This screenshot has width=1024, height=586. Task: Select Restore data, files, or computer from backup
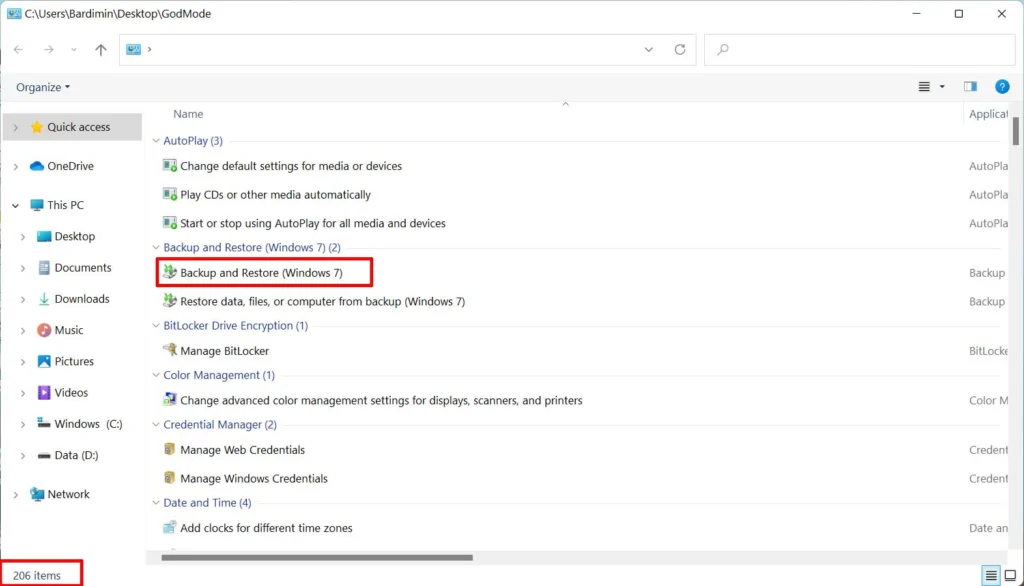323,302
